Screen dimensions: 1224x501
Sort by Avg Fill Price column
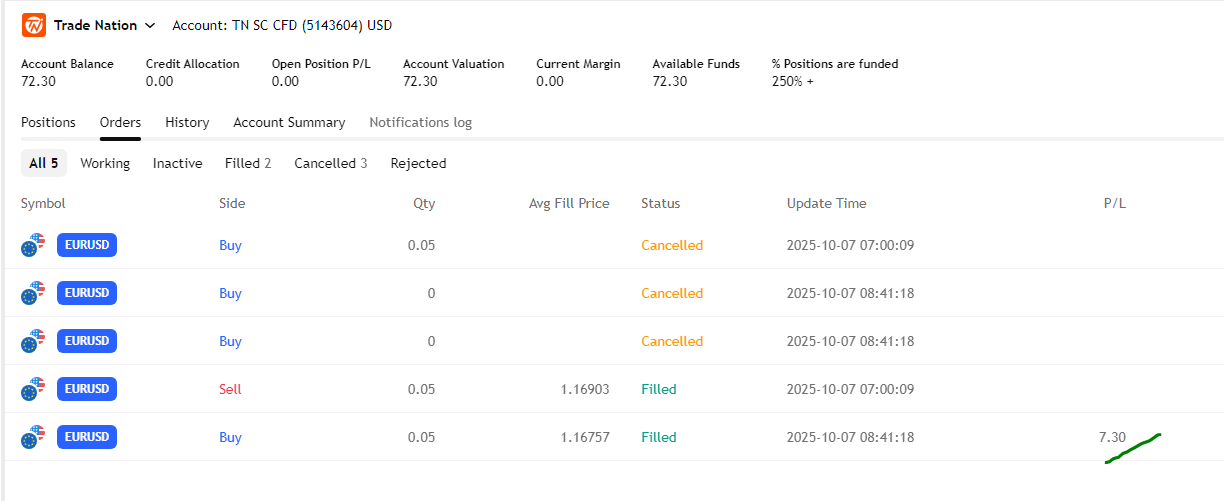click(569, 203)
